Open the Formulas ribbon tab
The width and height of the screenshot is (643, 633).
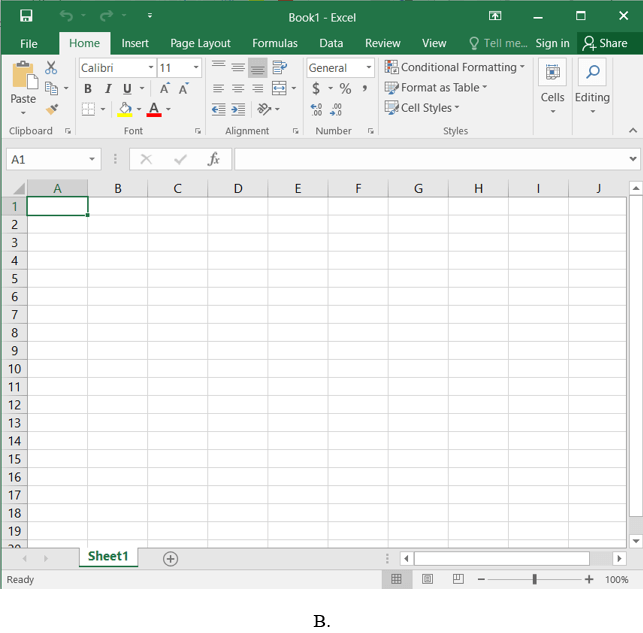(274, 43)
